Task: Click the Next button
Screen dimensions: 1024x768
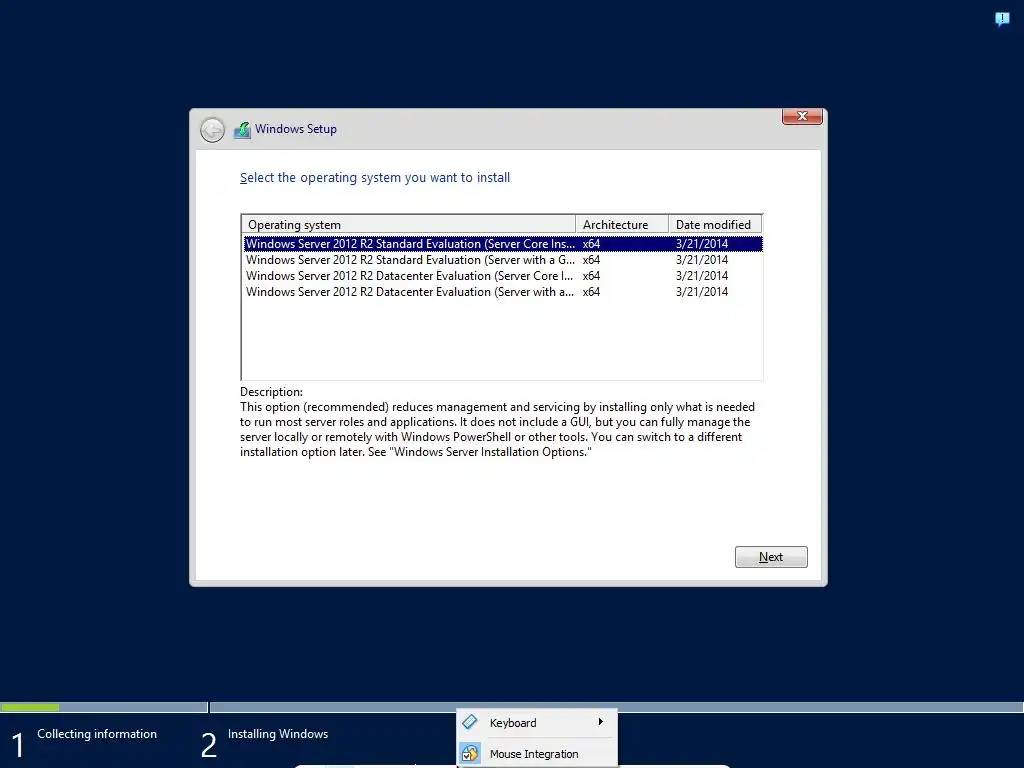Action: click(771, 557)
